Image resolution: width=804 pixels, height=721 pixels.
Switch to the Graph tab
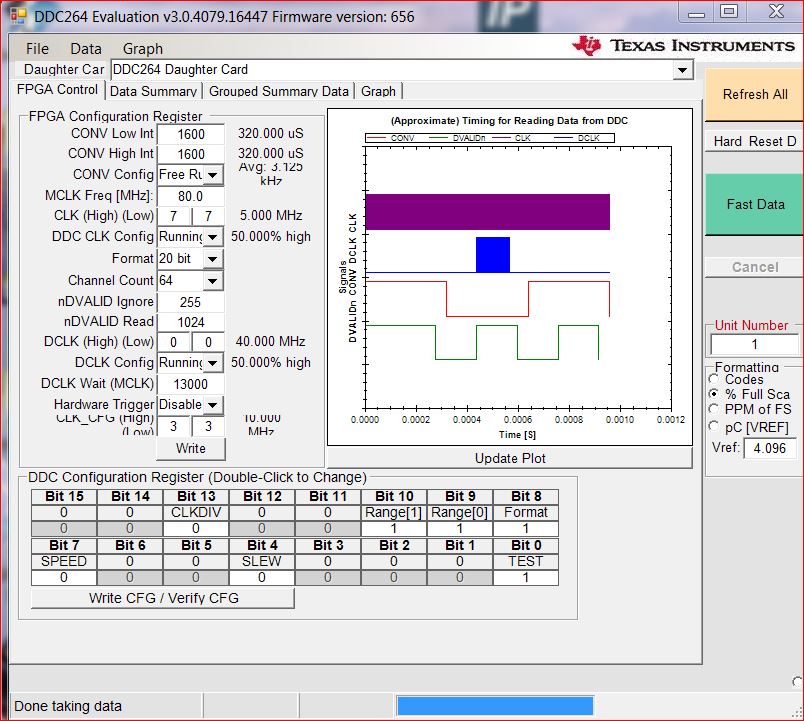tap(378, 91)
